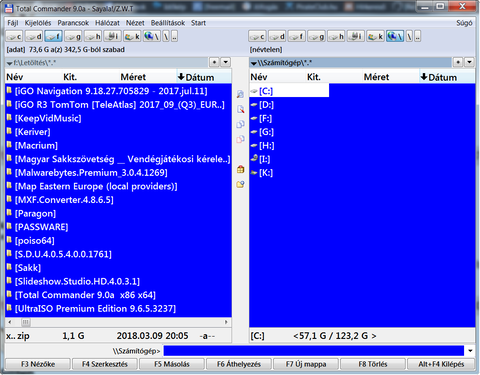The image size is (480, 375).
Task: Click the F4 Szerkesztés button
Action: [105, 364]
